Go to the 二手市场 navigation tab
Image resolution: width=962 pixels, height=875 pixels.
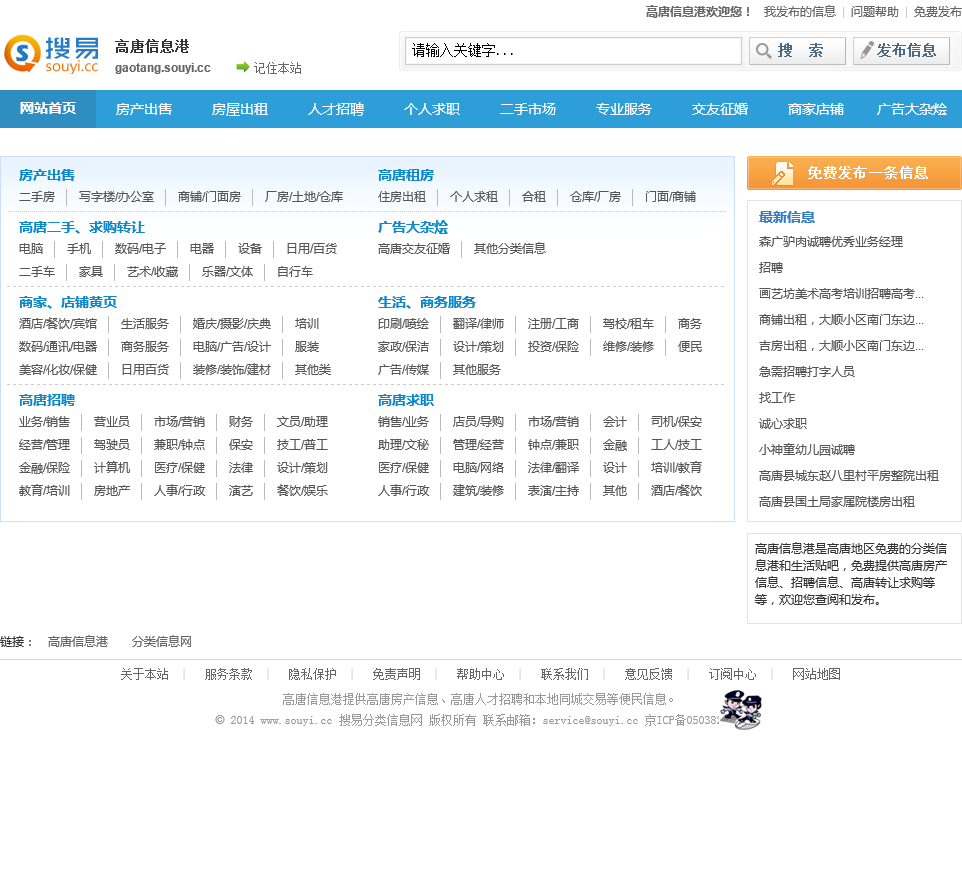point(528,109)
